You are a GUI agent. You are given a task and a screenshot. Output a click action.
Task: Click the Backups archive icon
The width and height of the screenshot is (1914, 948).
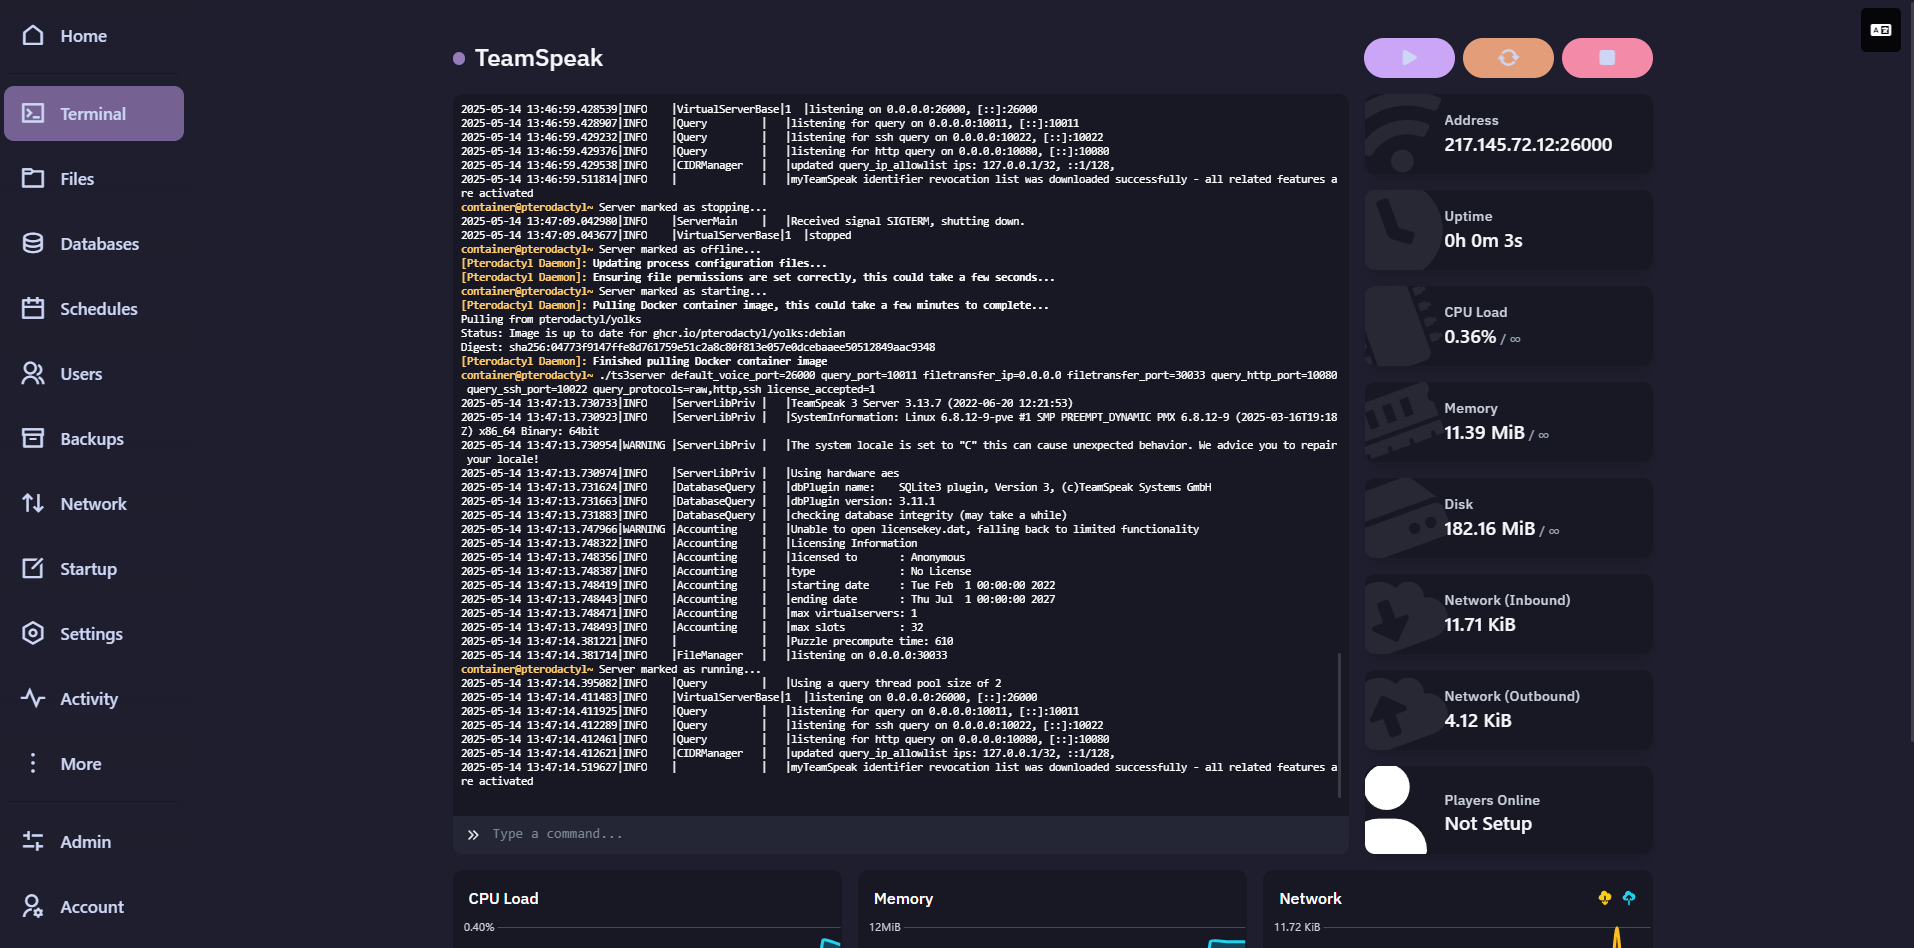tap(33, 439)
